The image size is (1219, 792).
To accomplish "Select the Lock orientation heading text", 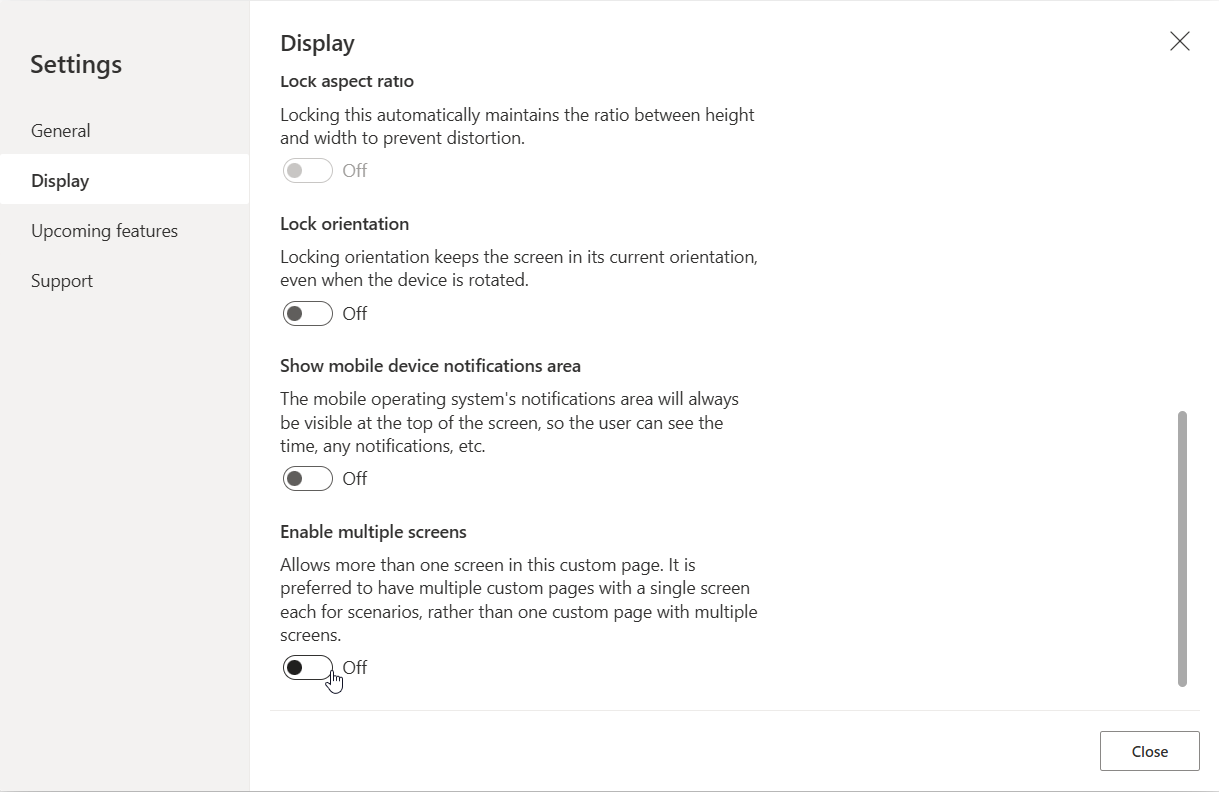I will (345, 223).
